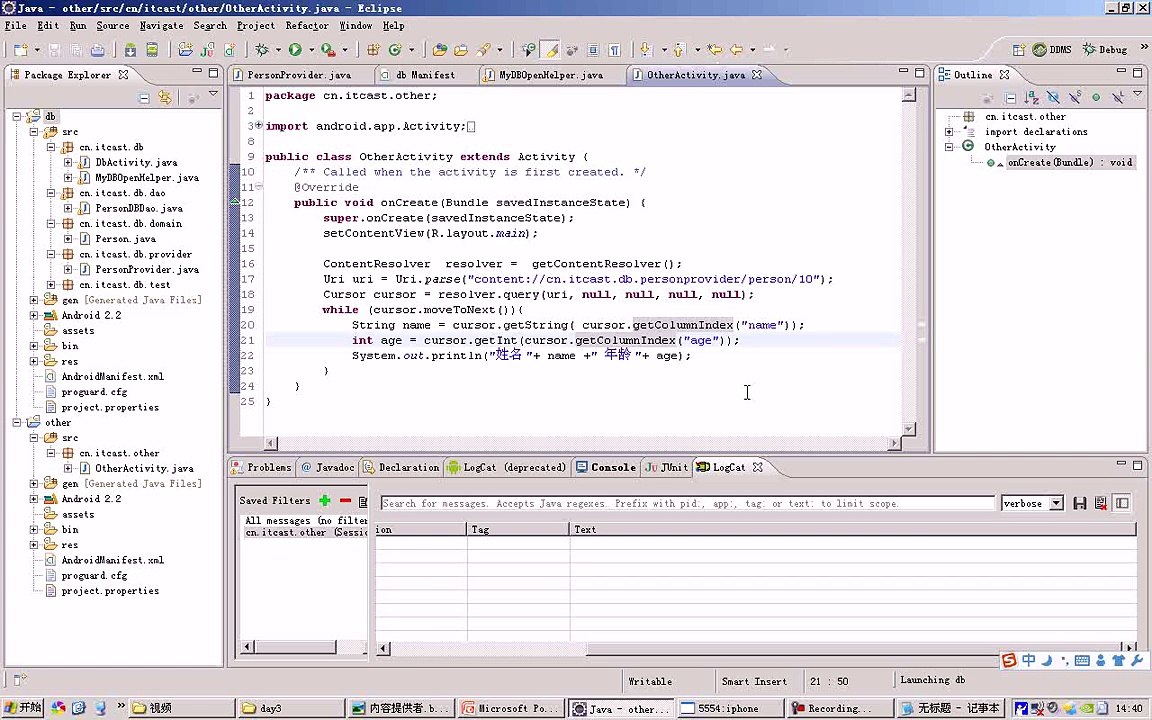Open the verbose log level dropdown
The width and height of the screenshot is (1152, 720).
[1056, 503]
